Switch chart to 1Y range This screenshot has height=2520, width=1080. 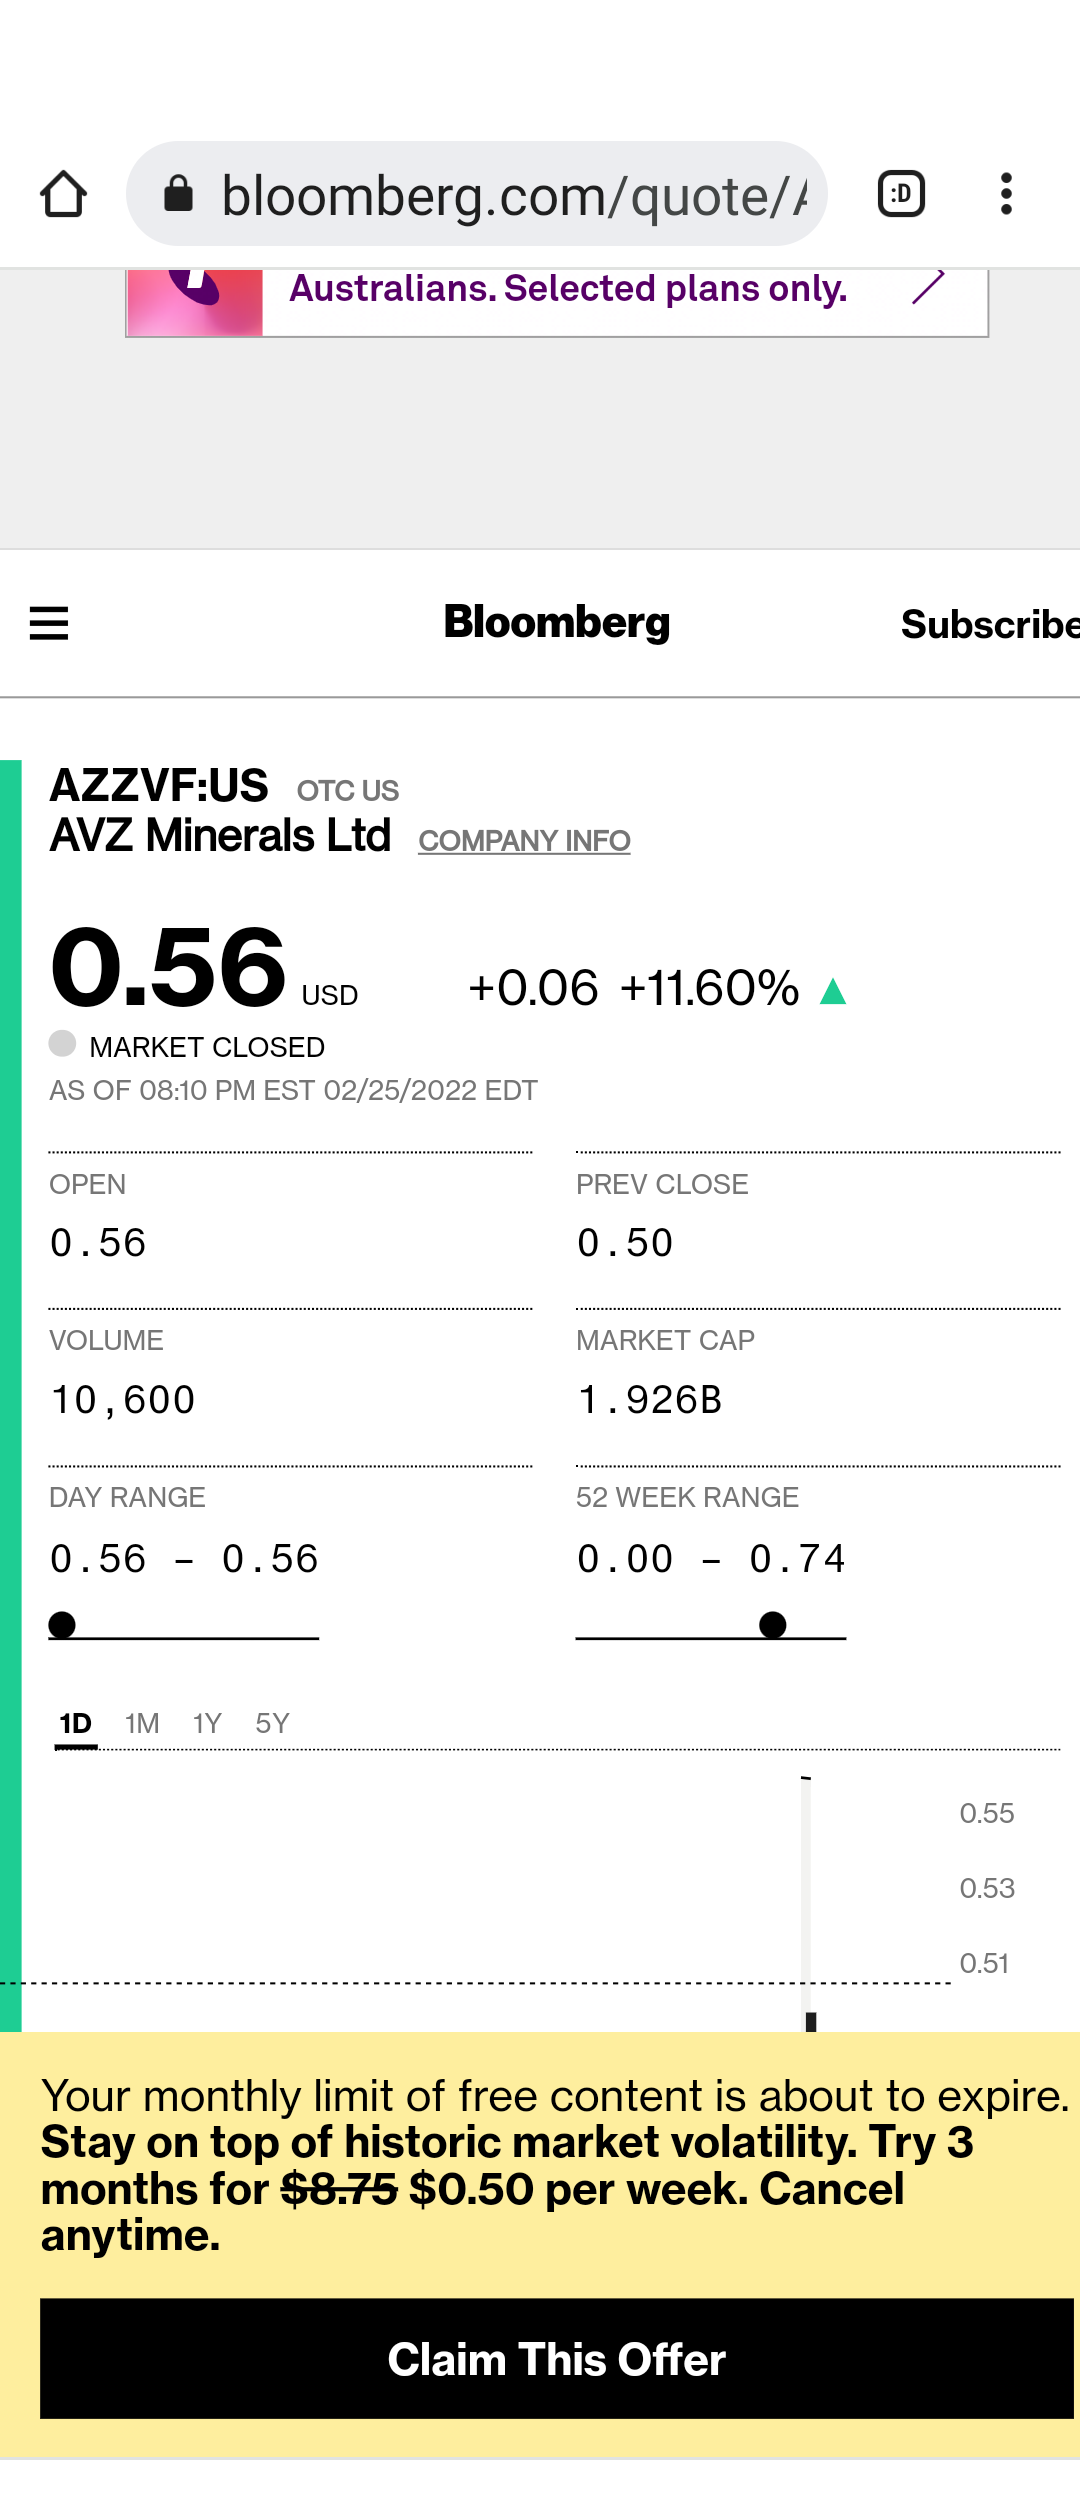tap(207, 1724)
